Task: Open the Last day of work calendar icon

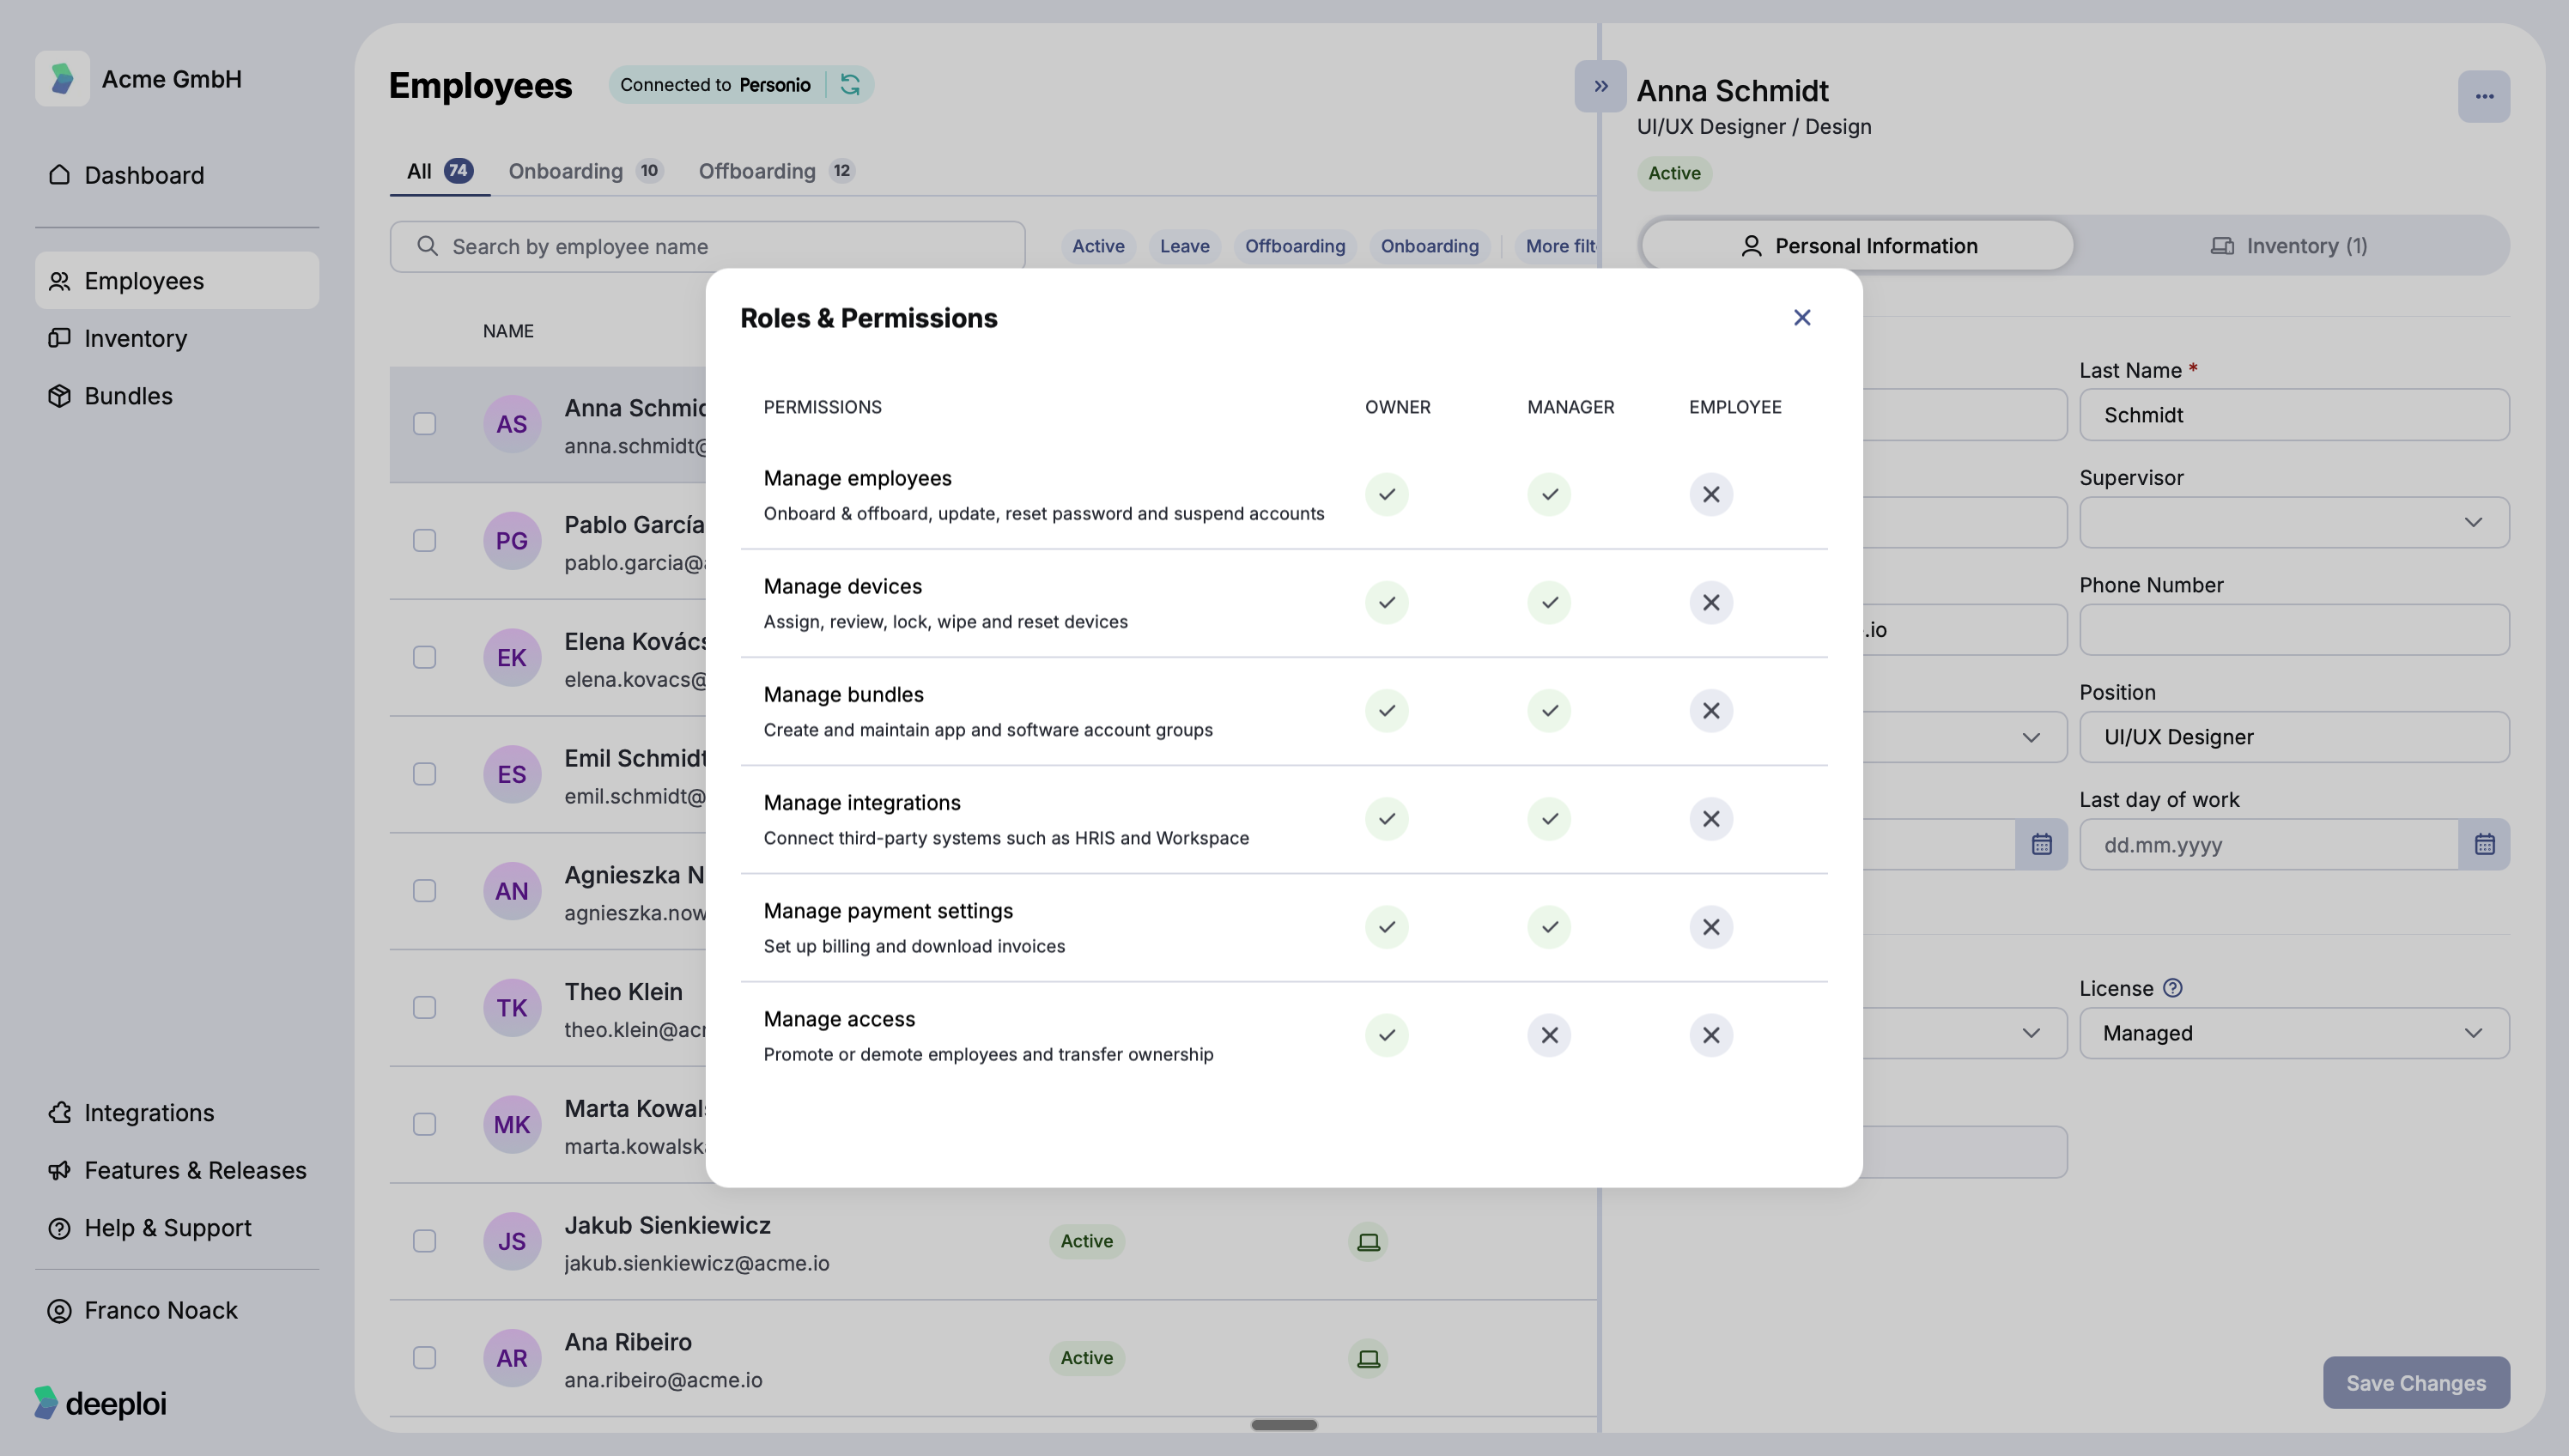Action: pyautogui.click(x=2484, y=845)
